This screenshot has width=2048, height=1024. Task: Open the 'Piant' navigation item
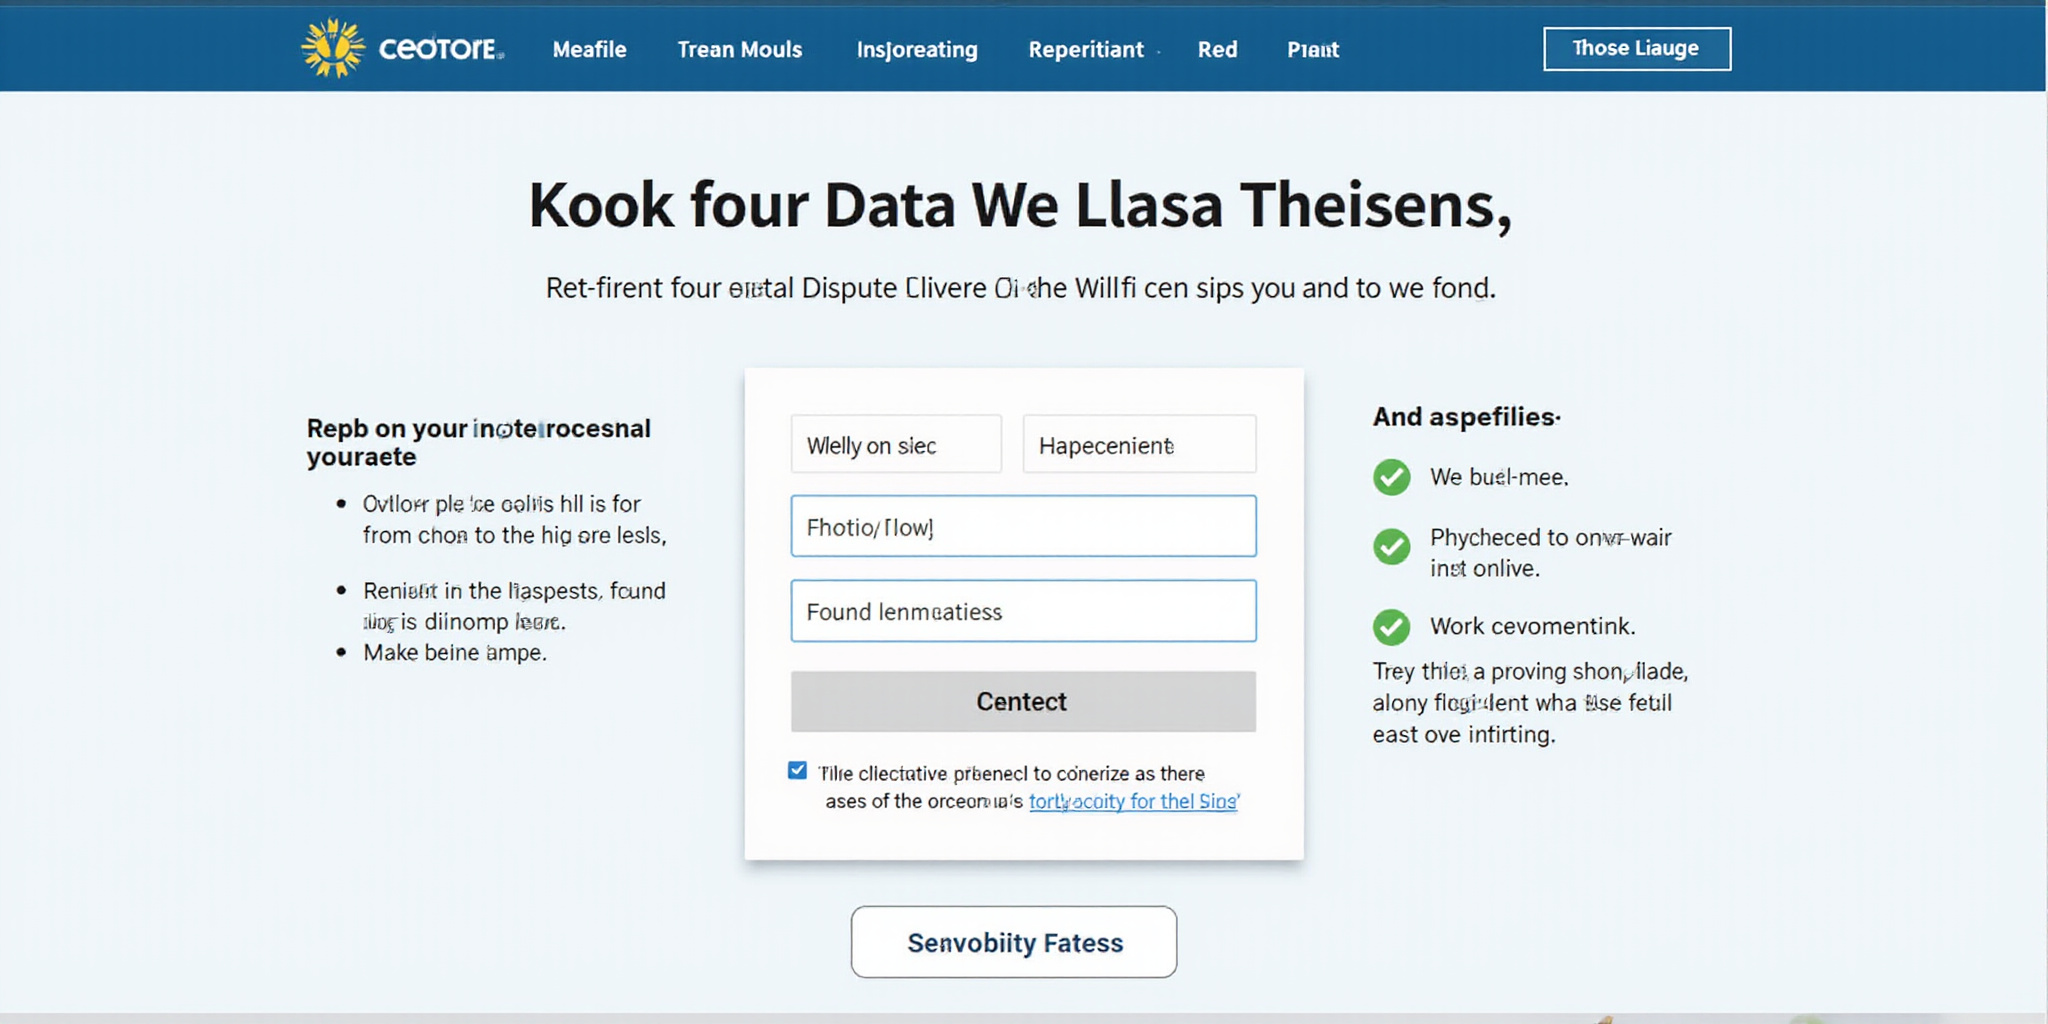click(1311, 49)
